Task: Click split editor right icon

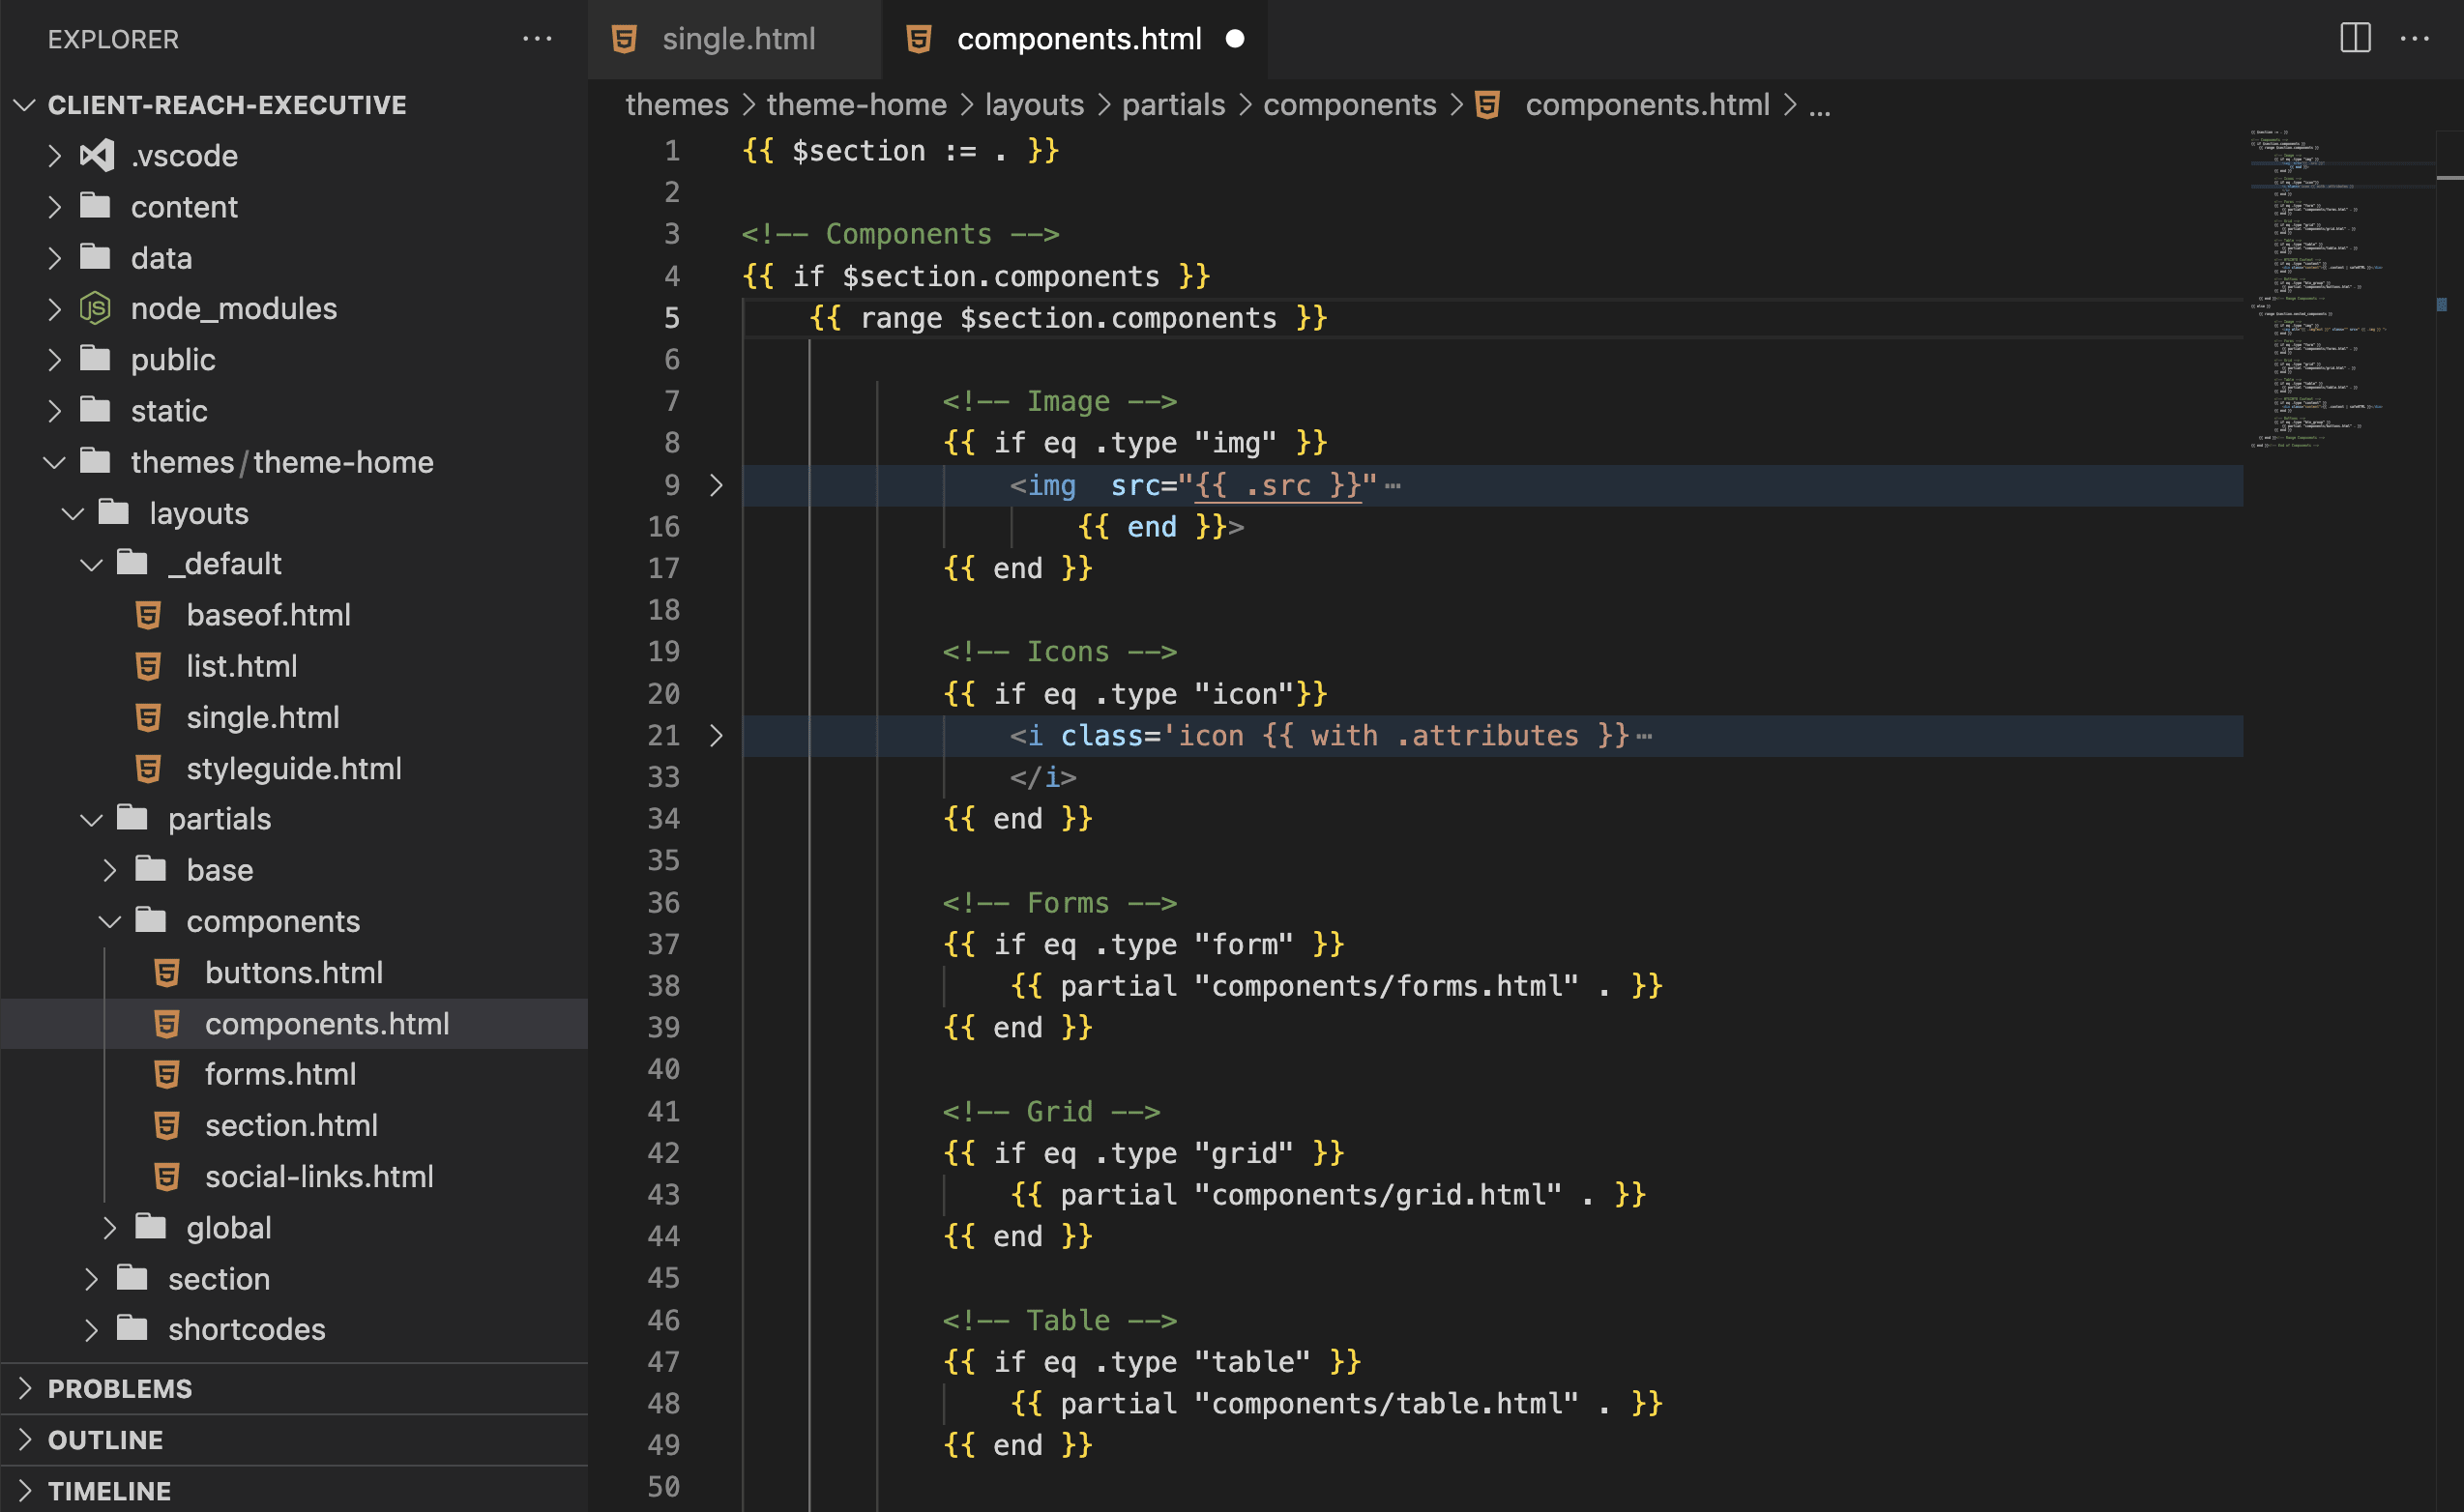Action: click(x=2355, y=39)
